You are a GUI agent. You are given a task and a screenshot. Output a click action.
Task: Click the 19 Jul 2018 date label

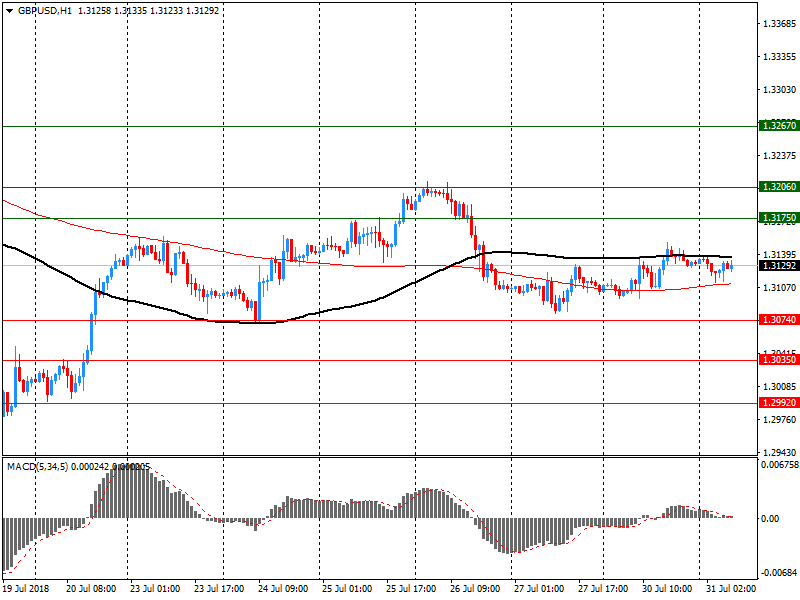click(30, 590)
